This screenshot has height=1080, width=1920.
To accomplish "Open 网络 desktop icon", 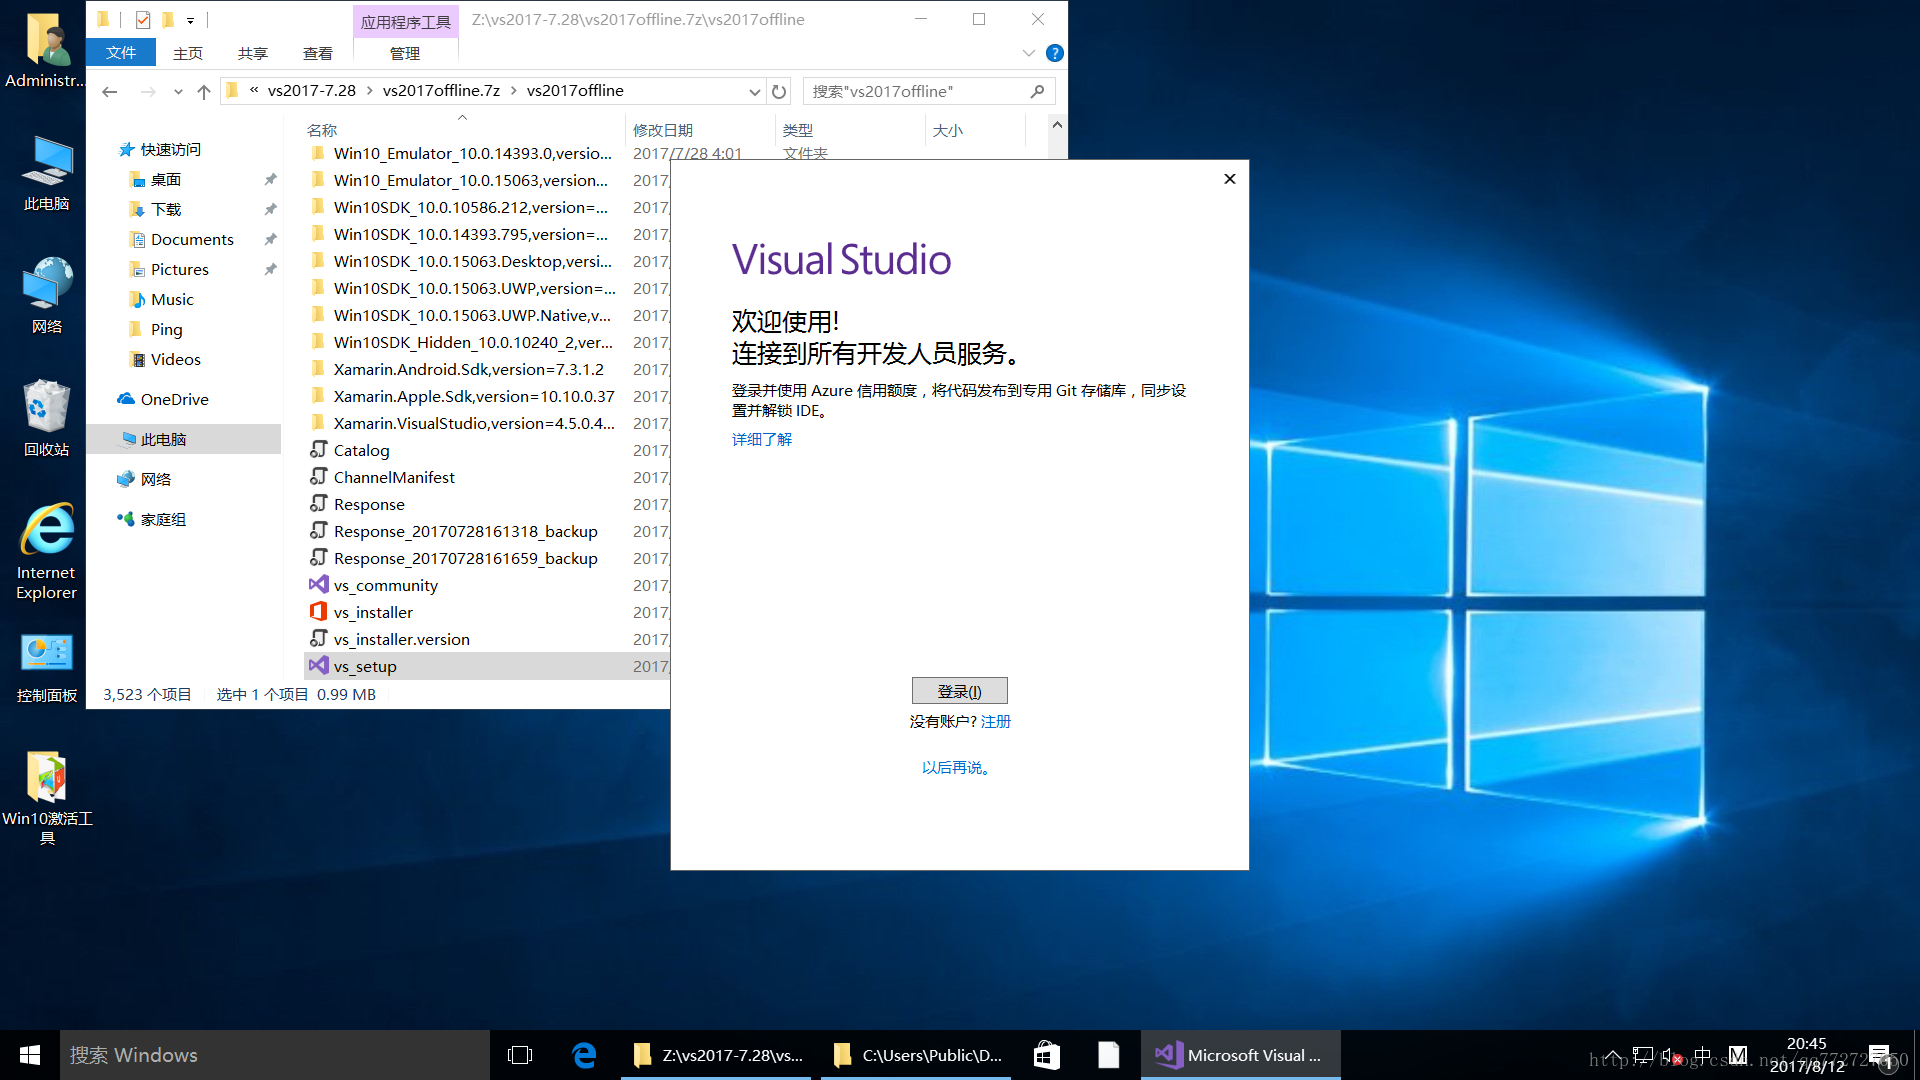I will (x=47, y=296).
